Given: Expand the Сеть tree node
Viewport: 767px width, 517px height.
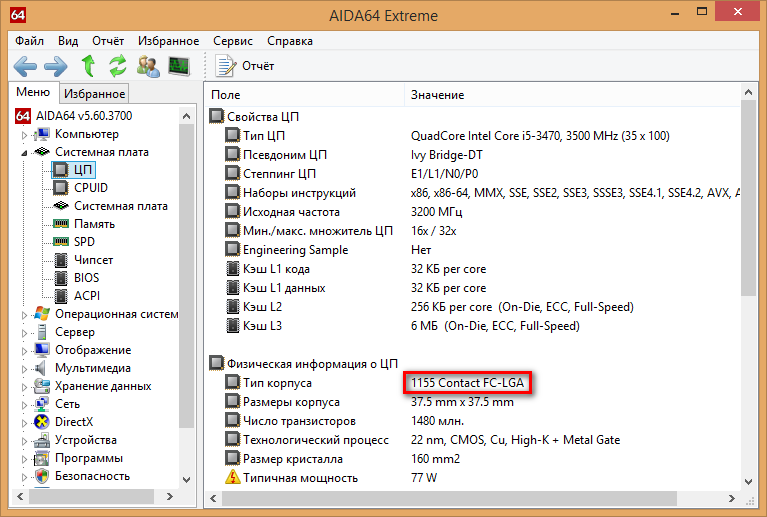Looking at the screenshot, I should tap(24, 405).
